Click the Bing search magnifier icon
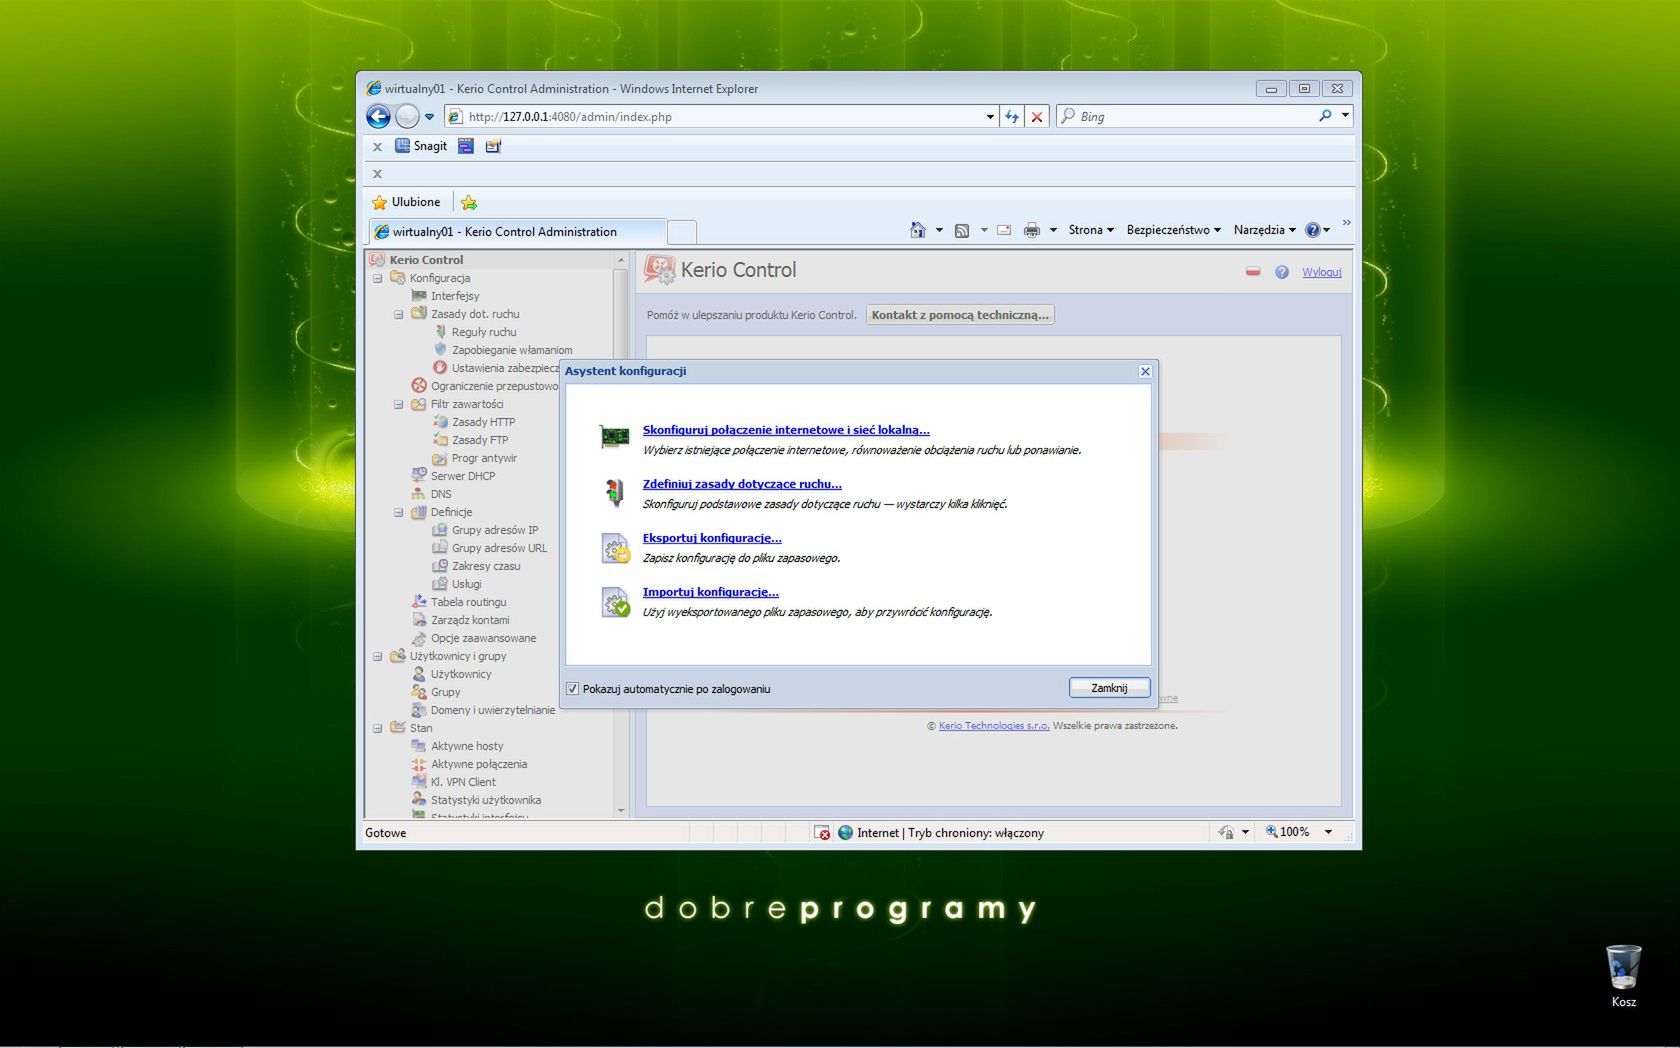Image resolution: width=1680 pixels, height=1048 pixels. click(1325, 116)
